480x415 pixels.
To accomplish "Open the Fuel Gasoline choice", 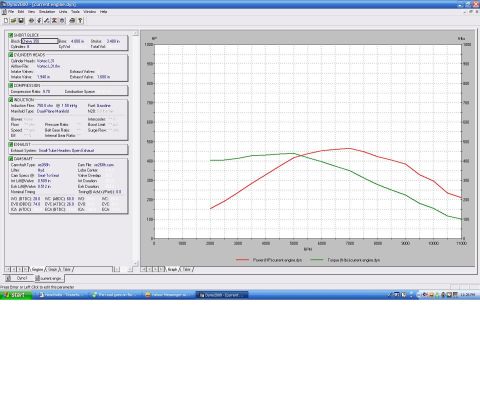I will click(x=104, y=106).
